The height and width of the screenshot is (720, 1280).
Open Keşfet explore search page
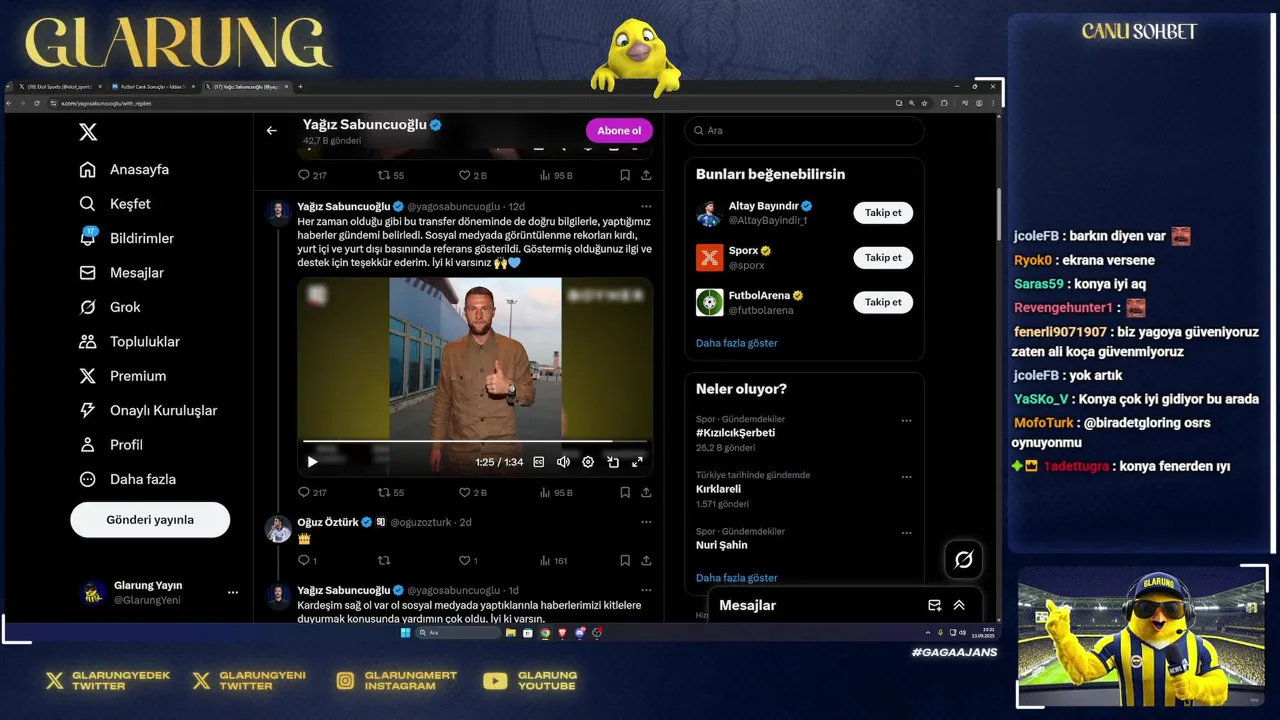coord(115,204)
